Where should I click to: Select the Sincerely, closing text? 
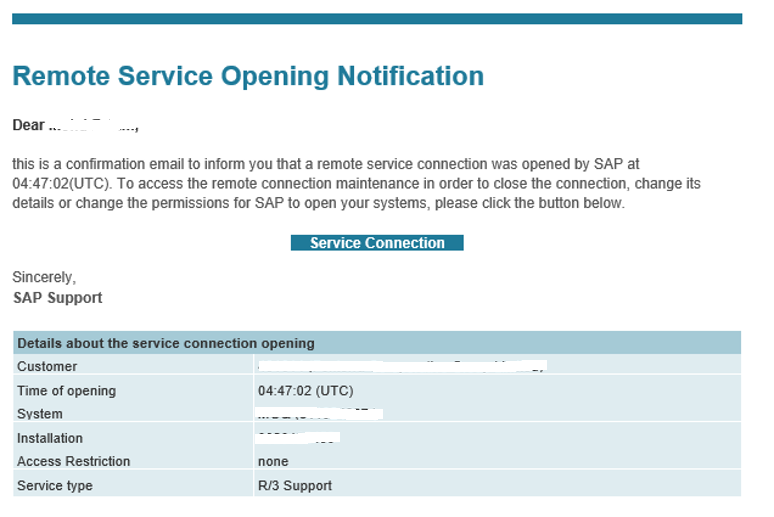(44, 278)
